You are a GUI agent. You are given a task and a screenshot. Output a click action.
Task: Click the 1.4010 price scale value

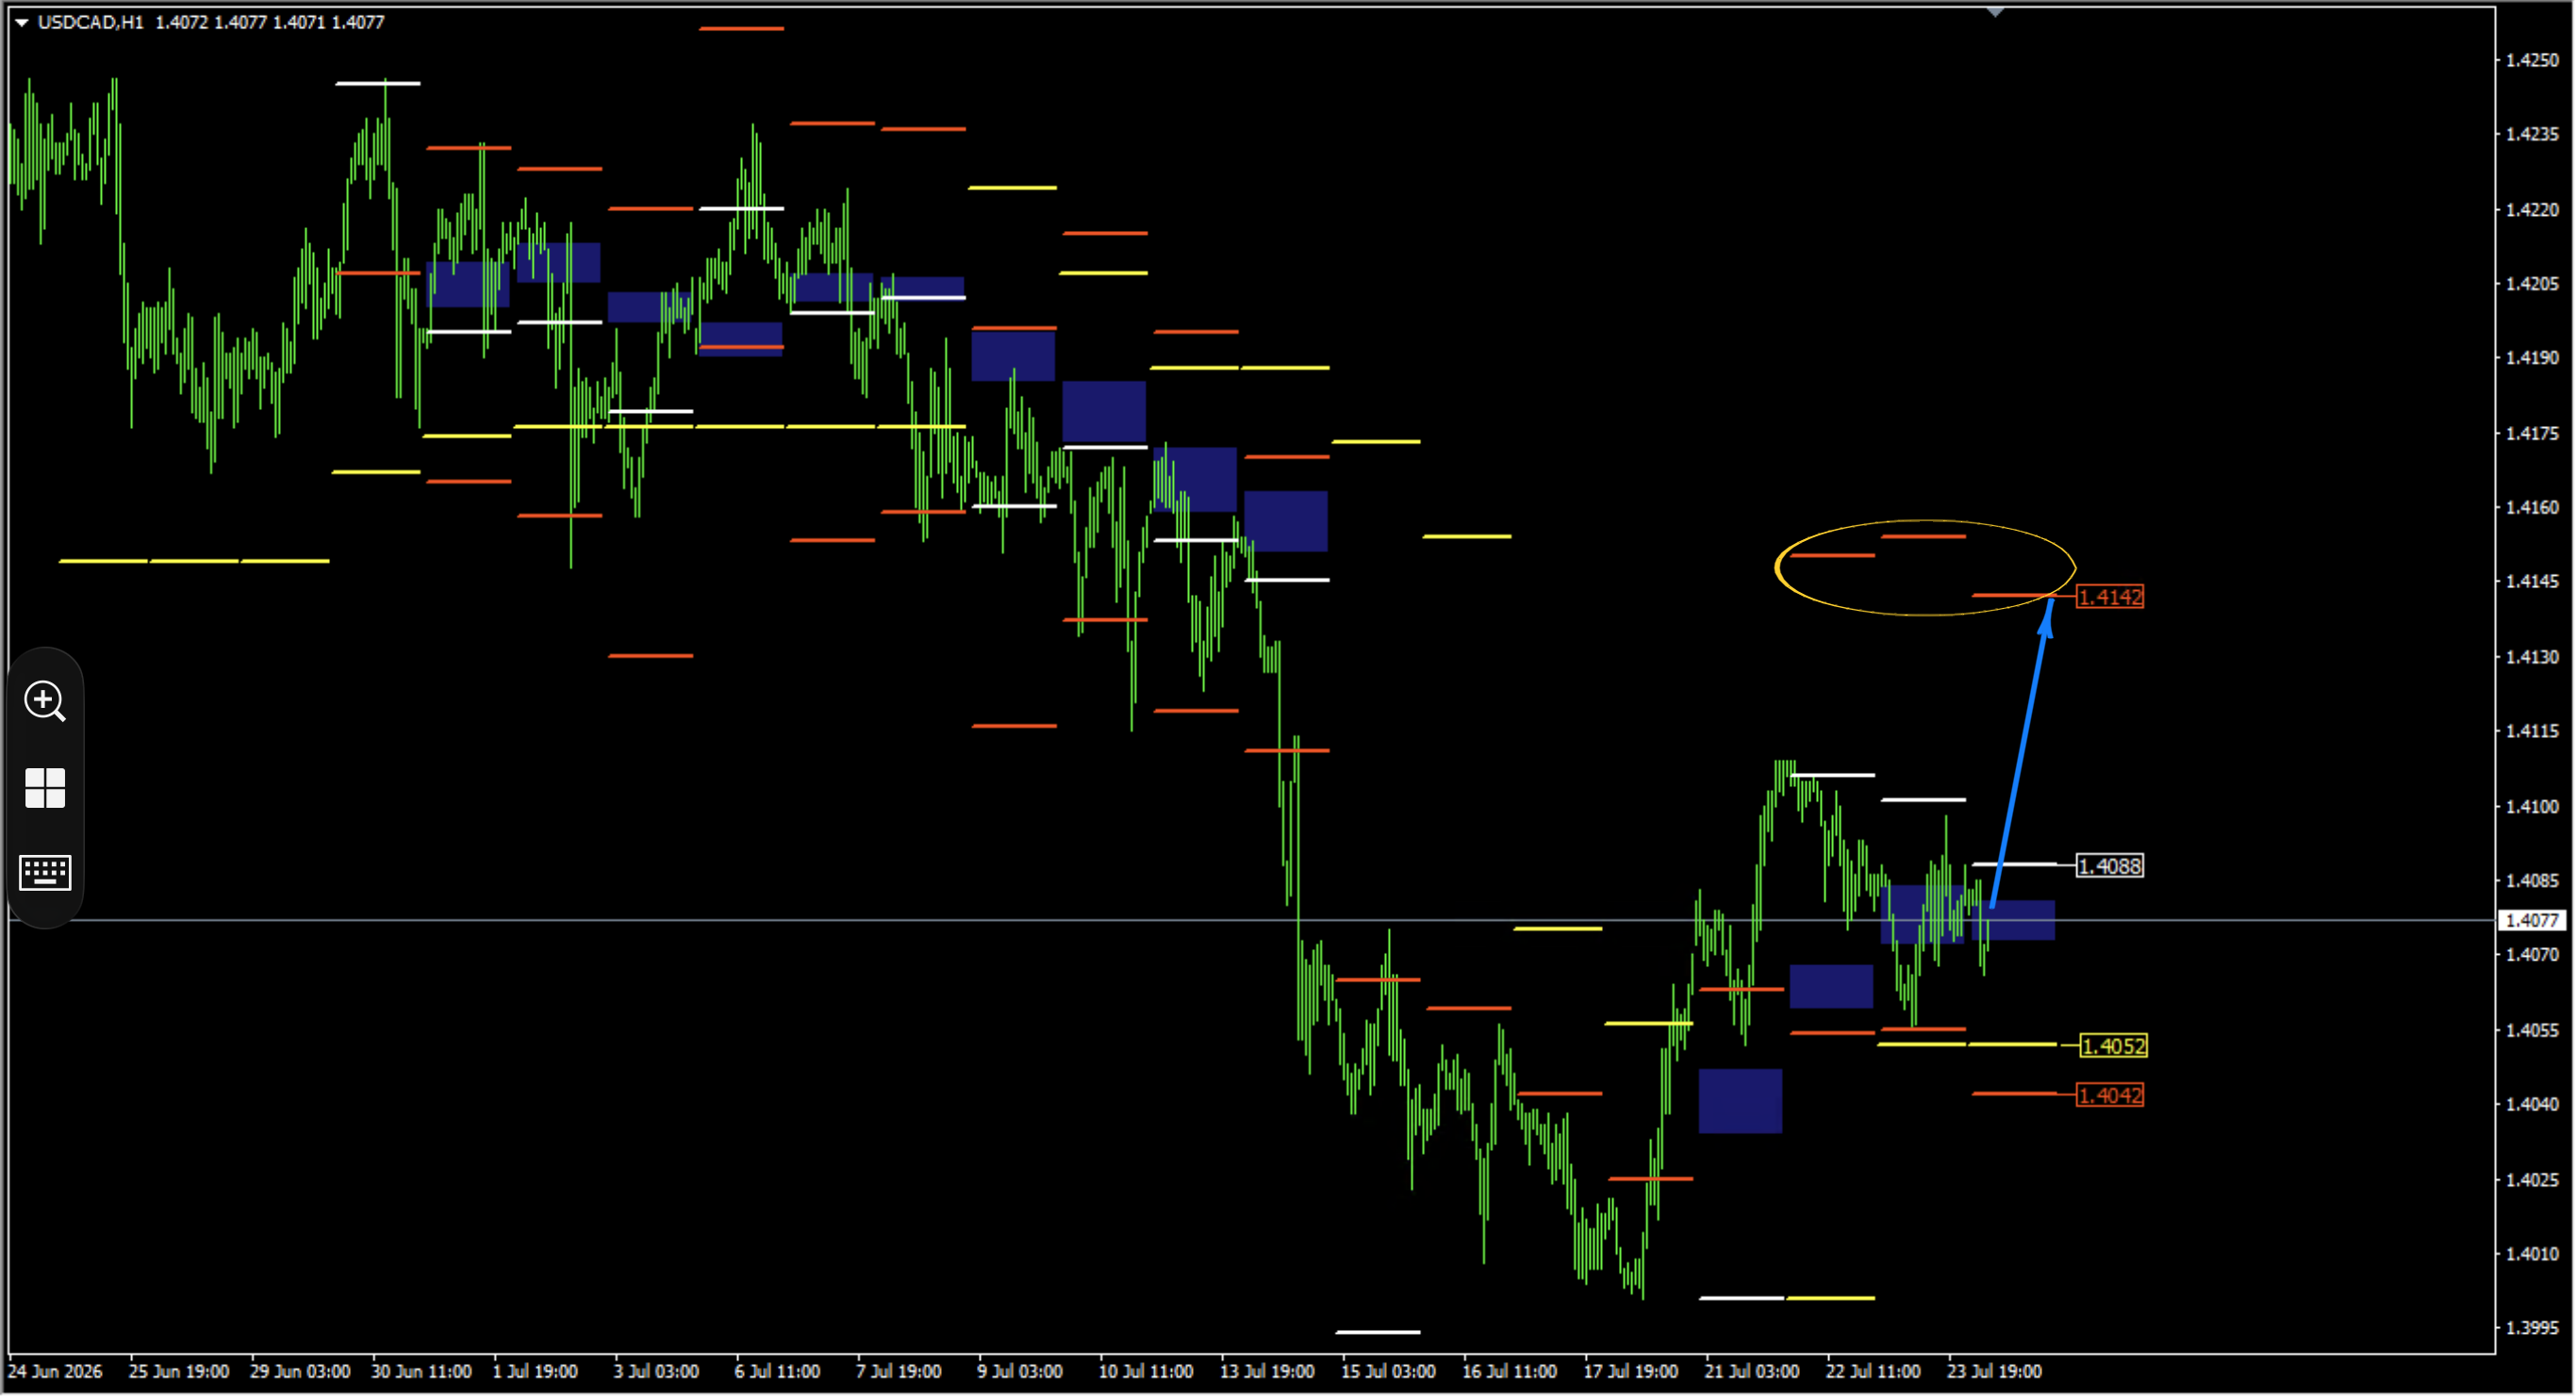coord(2532,1254)
